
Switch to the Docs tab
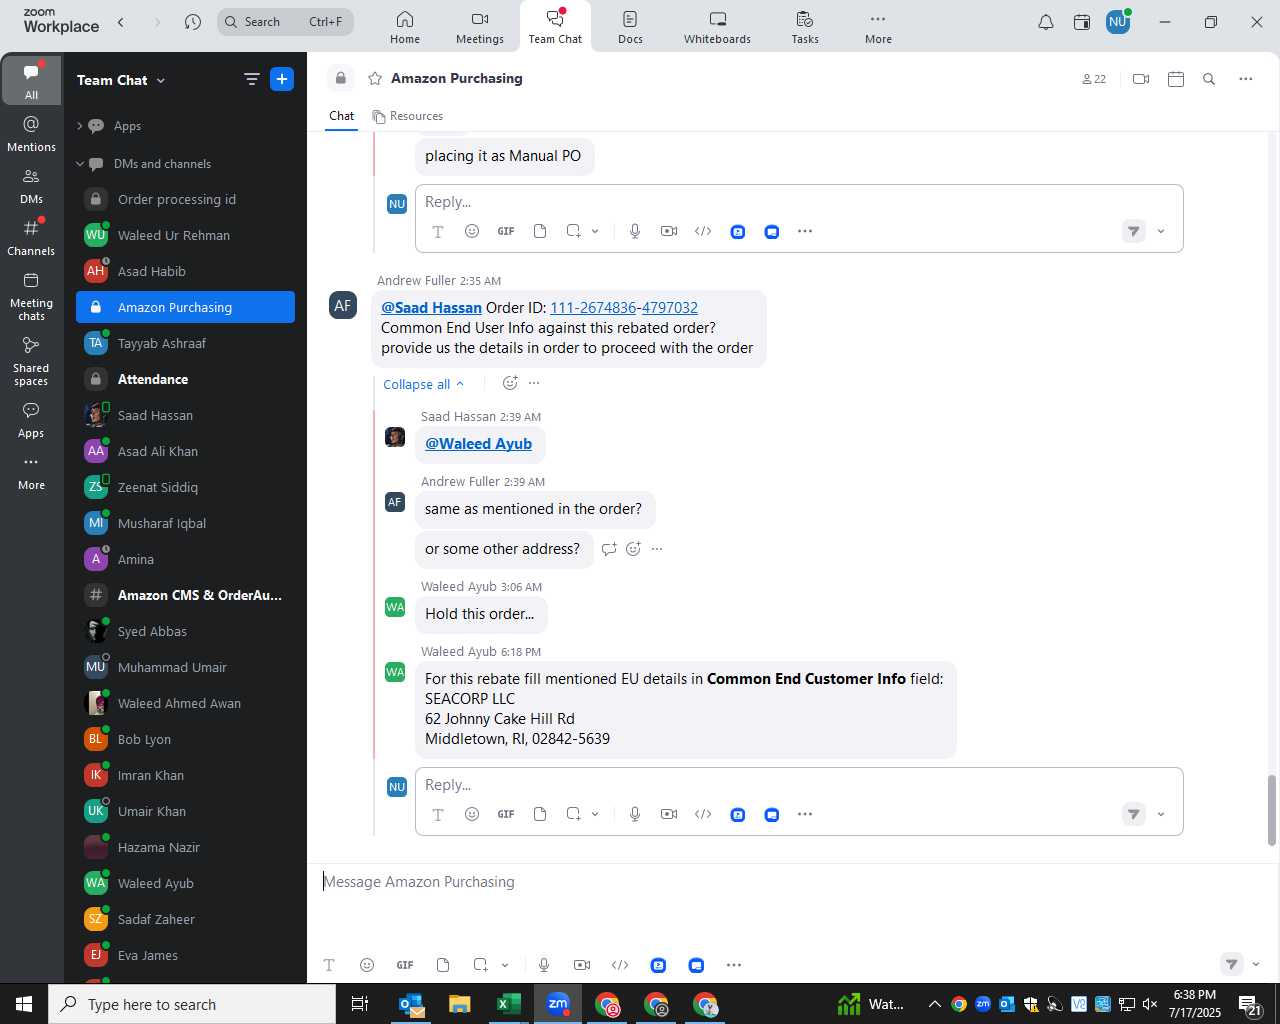[x=630, y=27]
